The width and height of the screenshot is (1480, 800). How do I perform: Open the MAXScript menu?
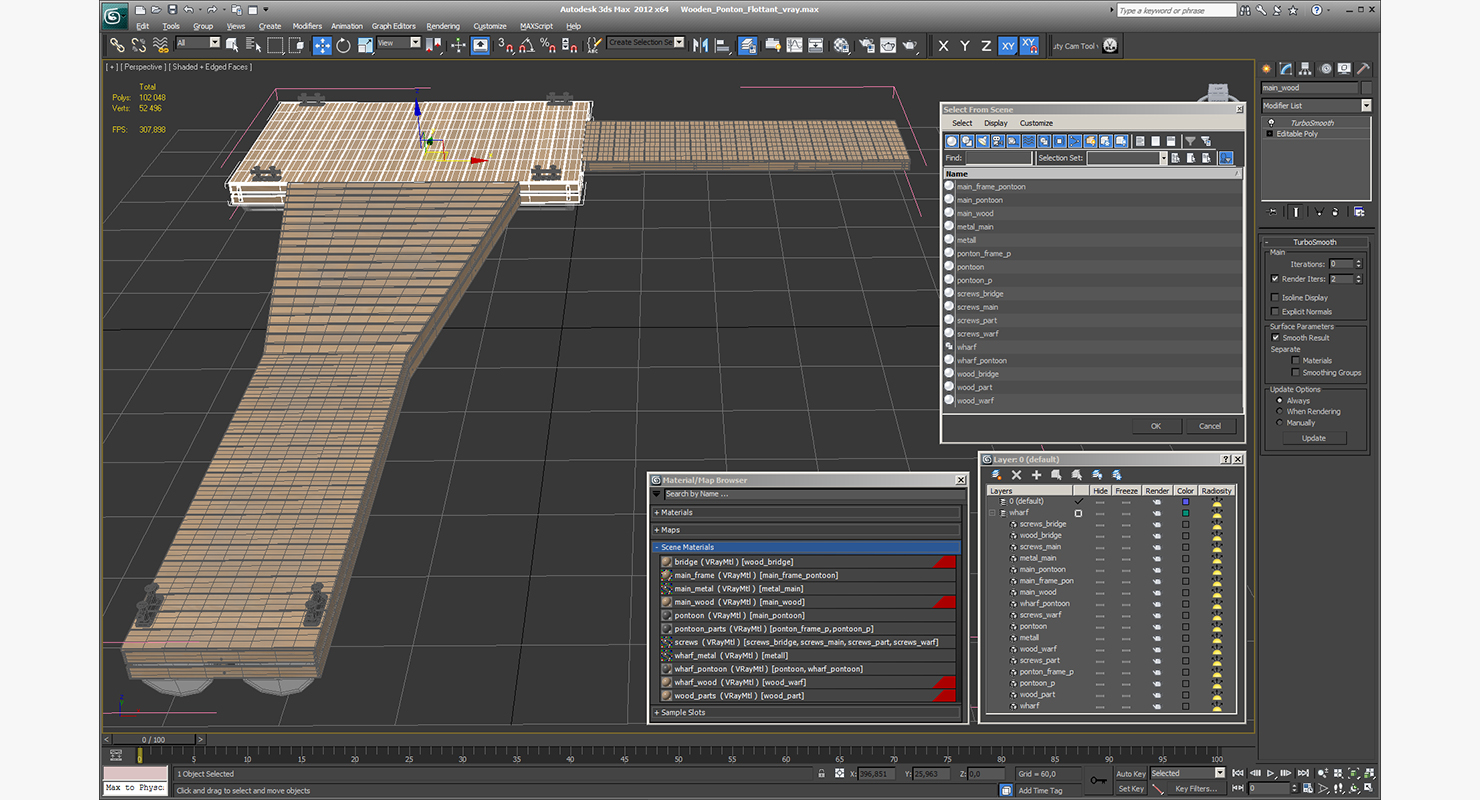click(536, 26)
